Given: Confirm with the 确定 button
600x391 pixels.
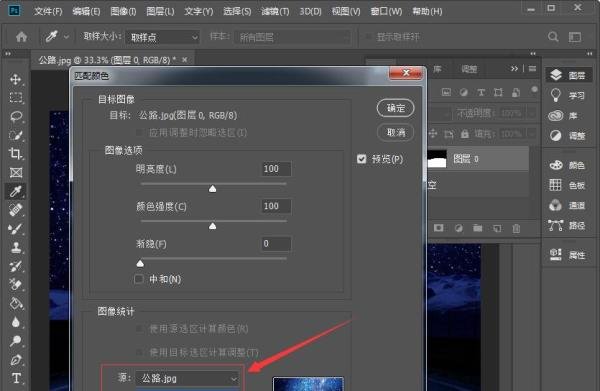Looking at the screenshot, I should [395, 108].
